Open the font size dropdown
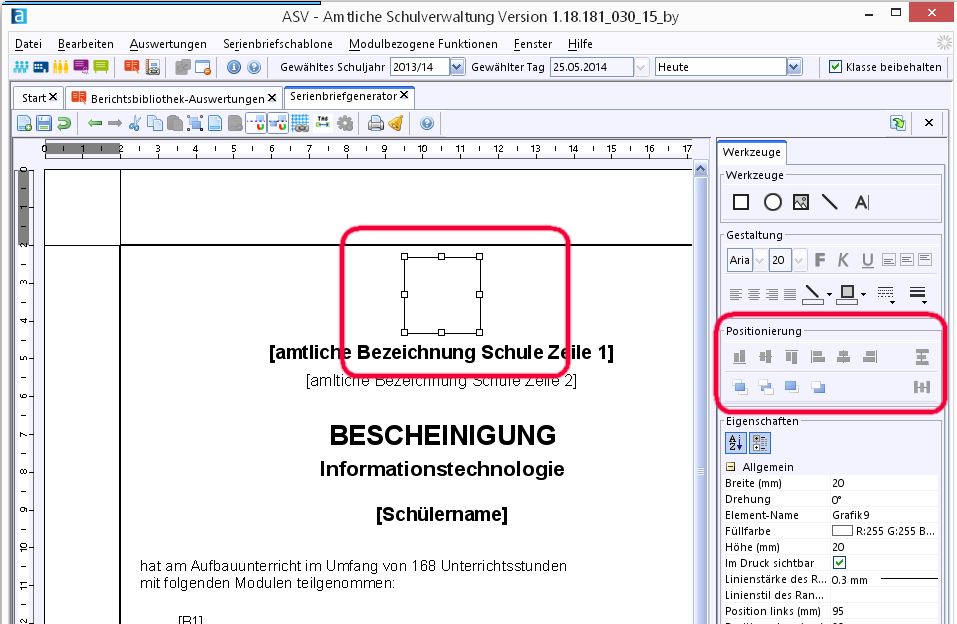 (x=799, y=261)
